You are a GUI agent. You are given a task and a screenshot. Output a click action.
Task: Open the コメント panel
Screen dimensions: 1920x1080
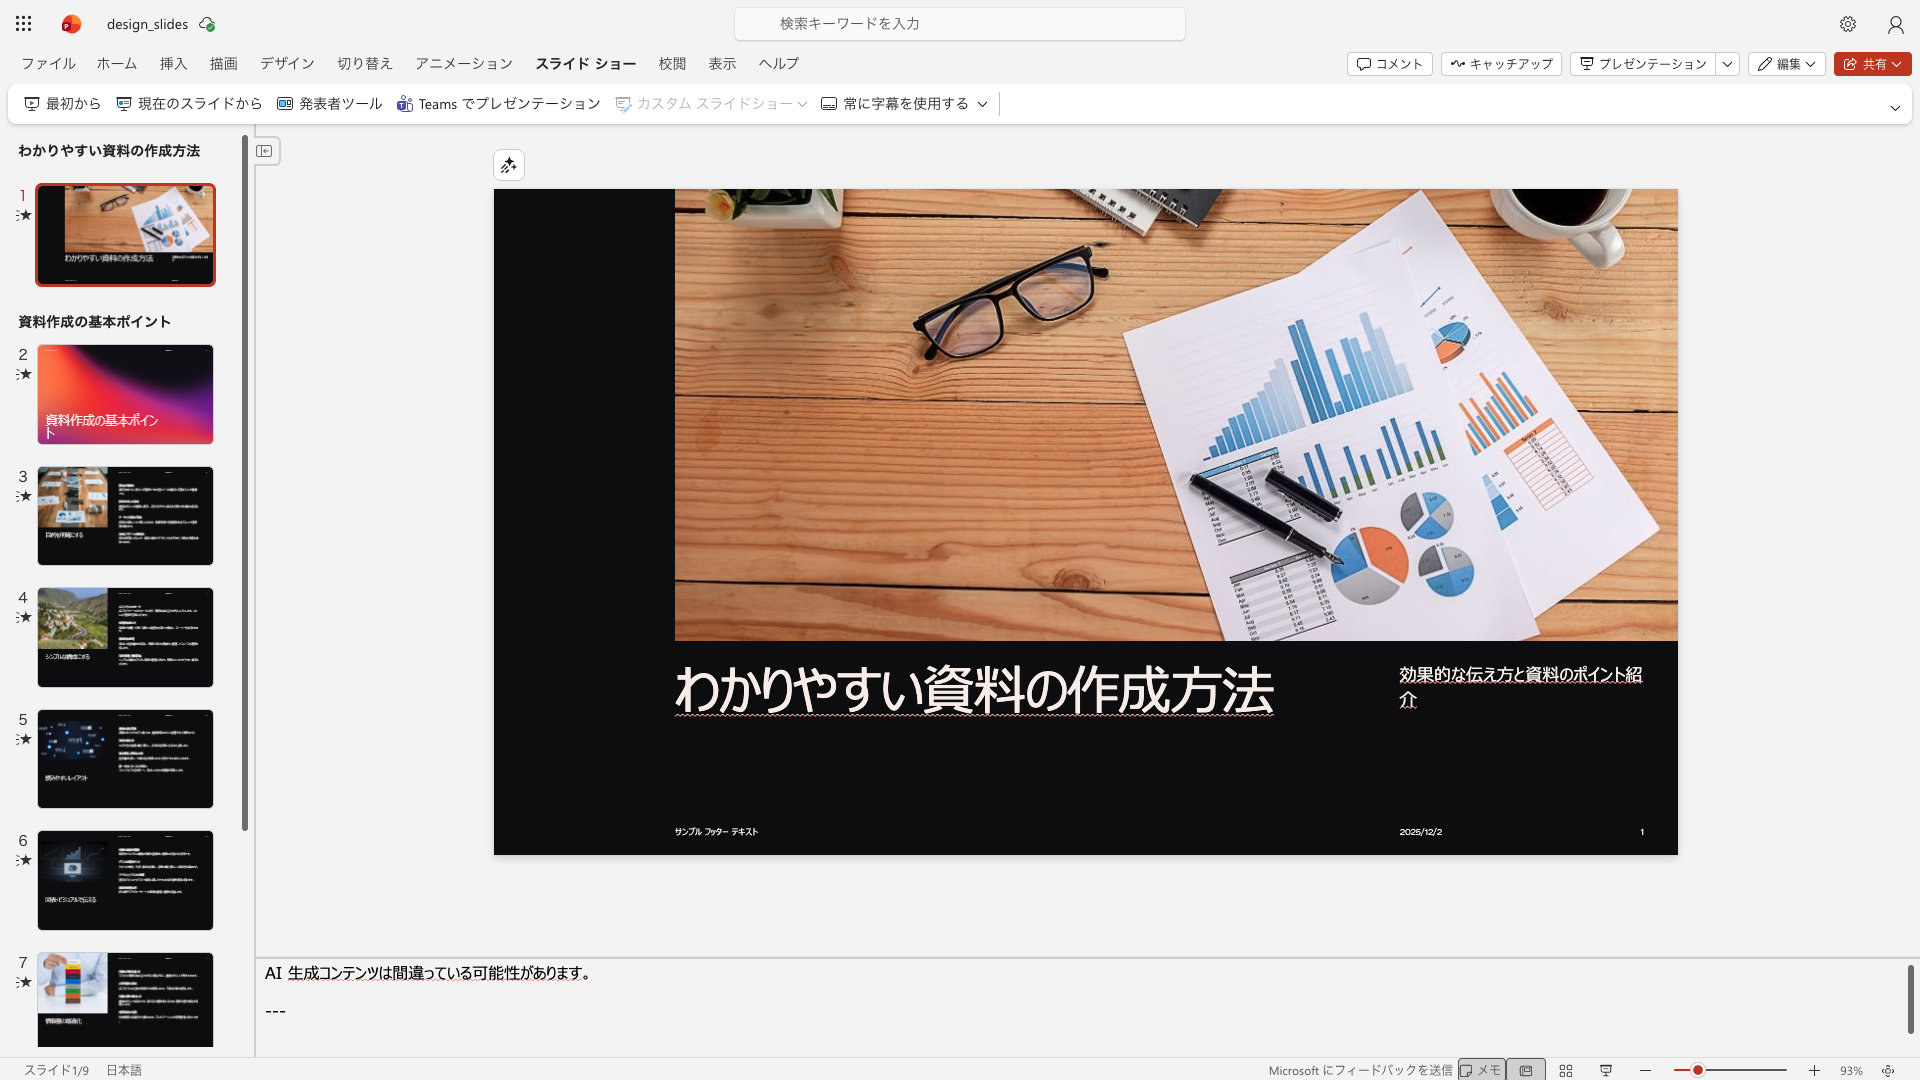pos(1389,63)
